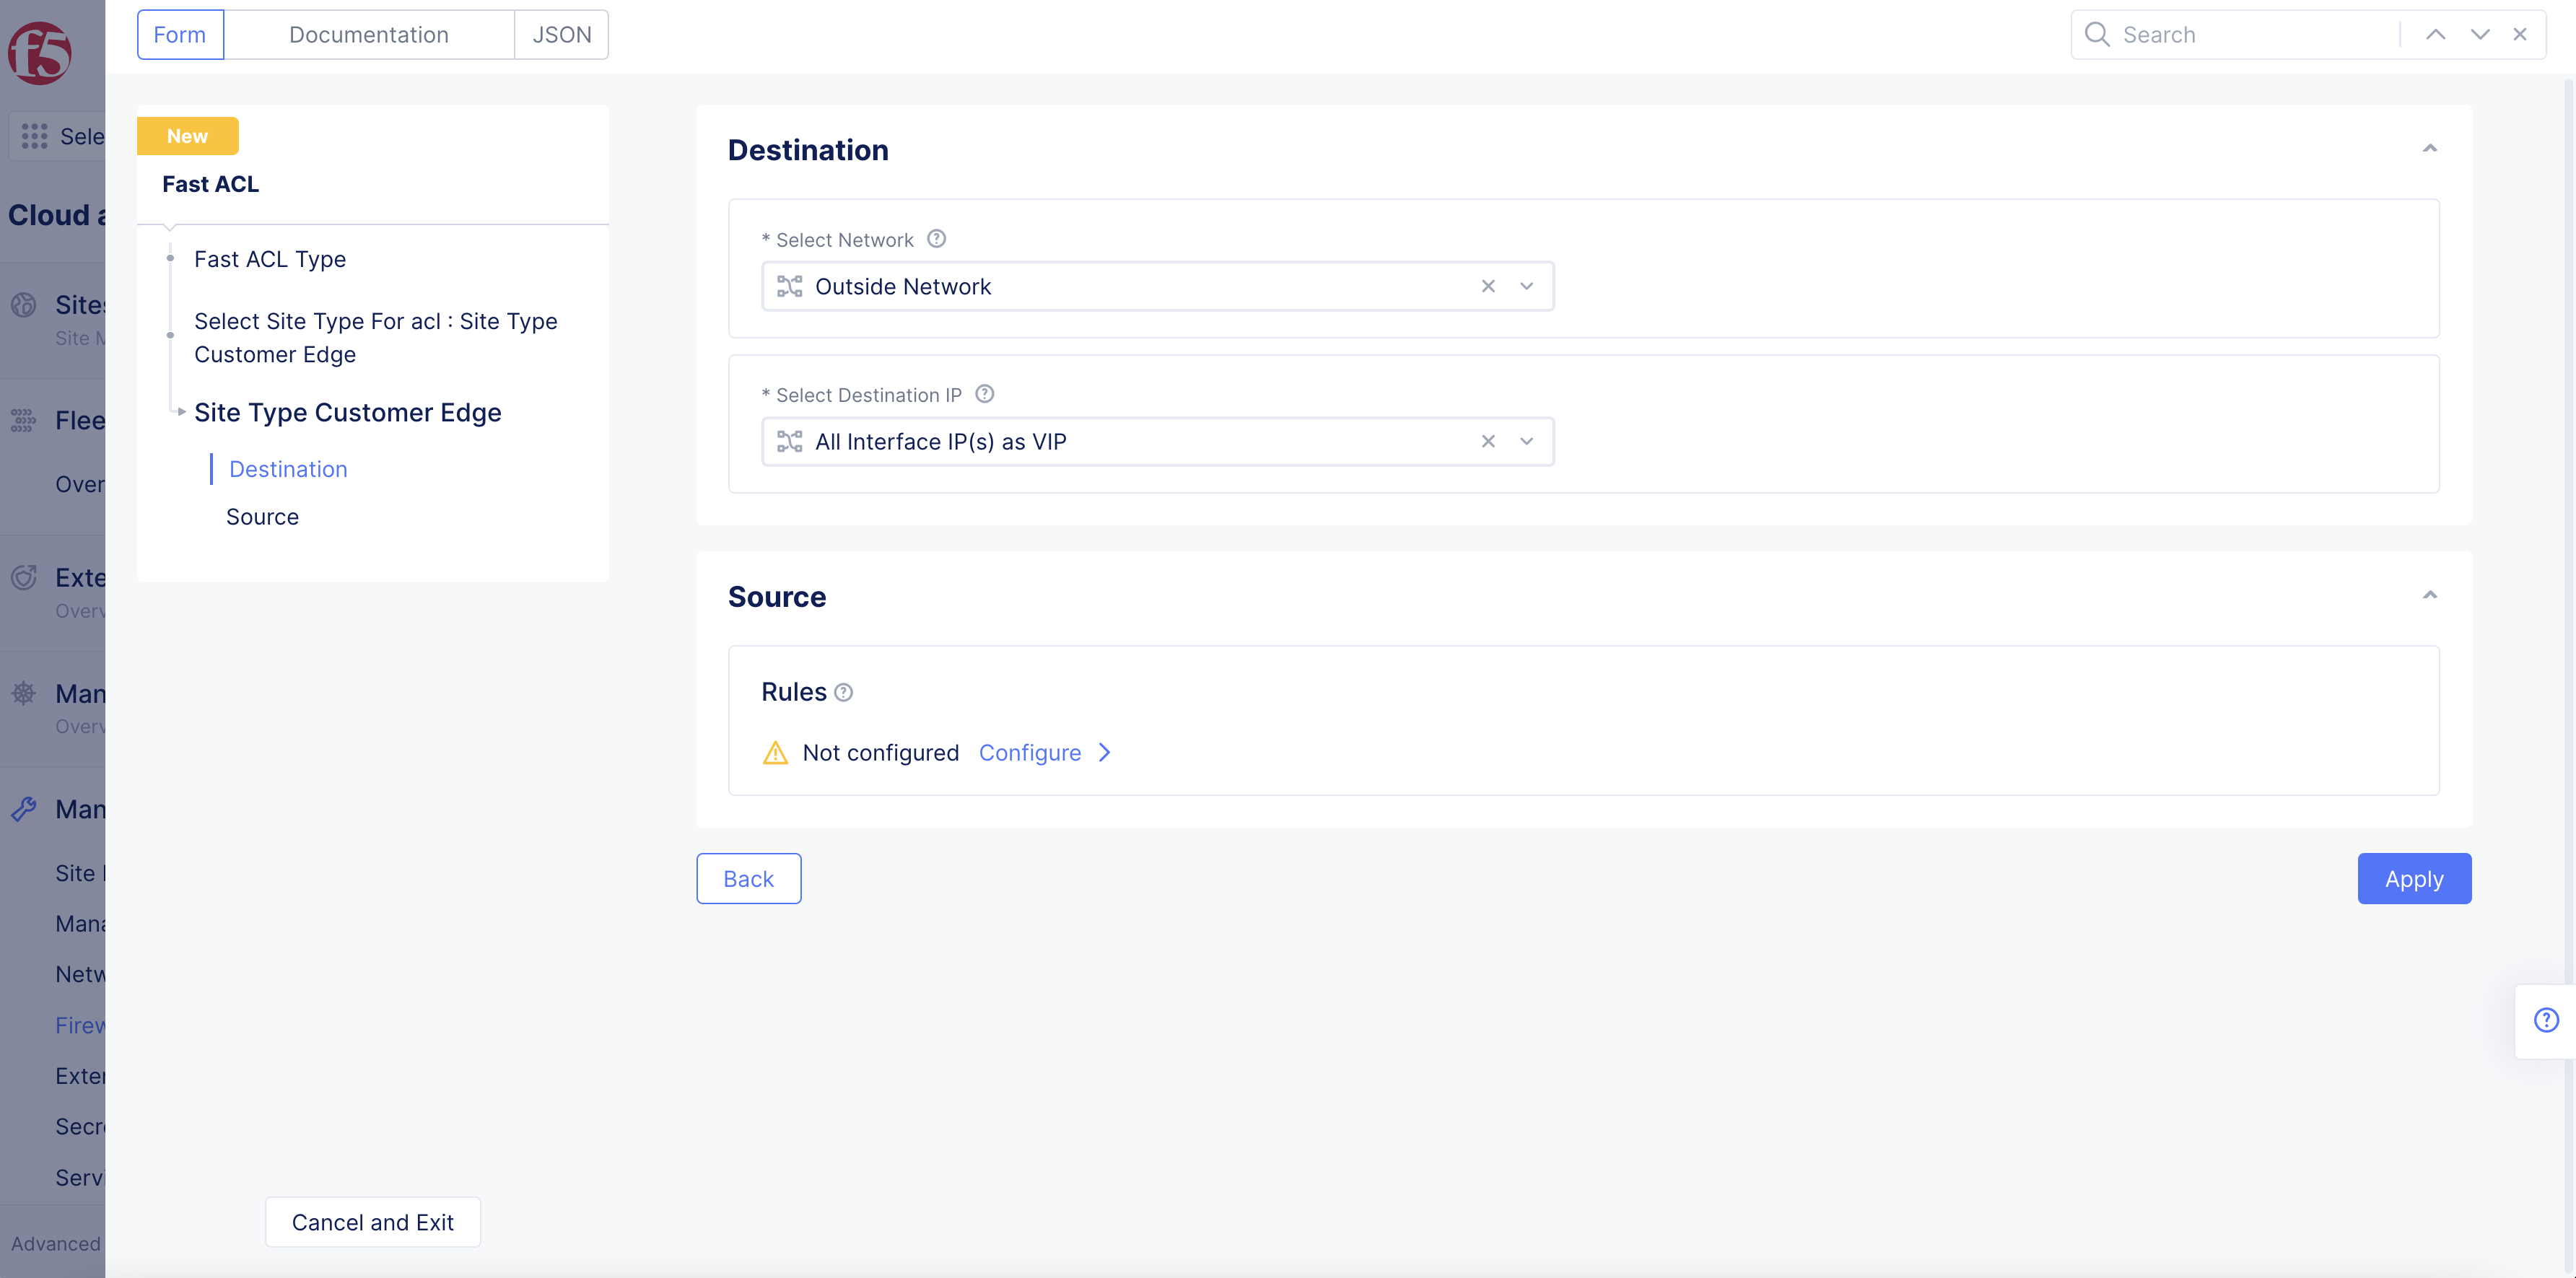2576x1278 pixels.
Task: Open help tooltip beside Select Network
Action: pyautogui.click(x=937, y=239)
